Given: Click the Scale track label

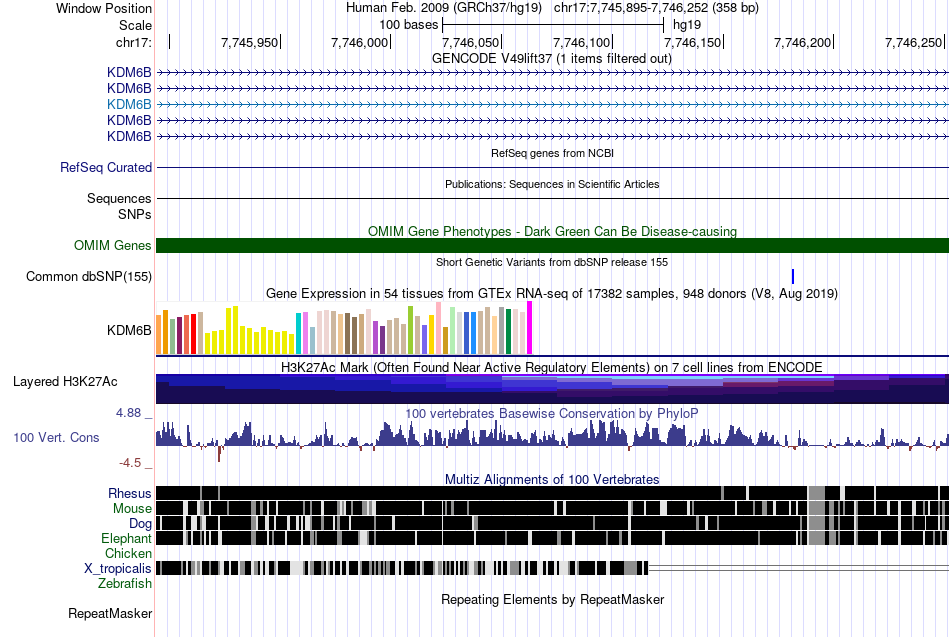Looking at the screenshot, I should (135, 25).
